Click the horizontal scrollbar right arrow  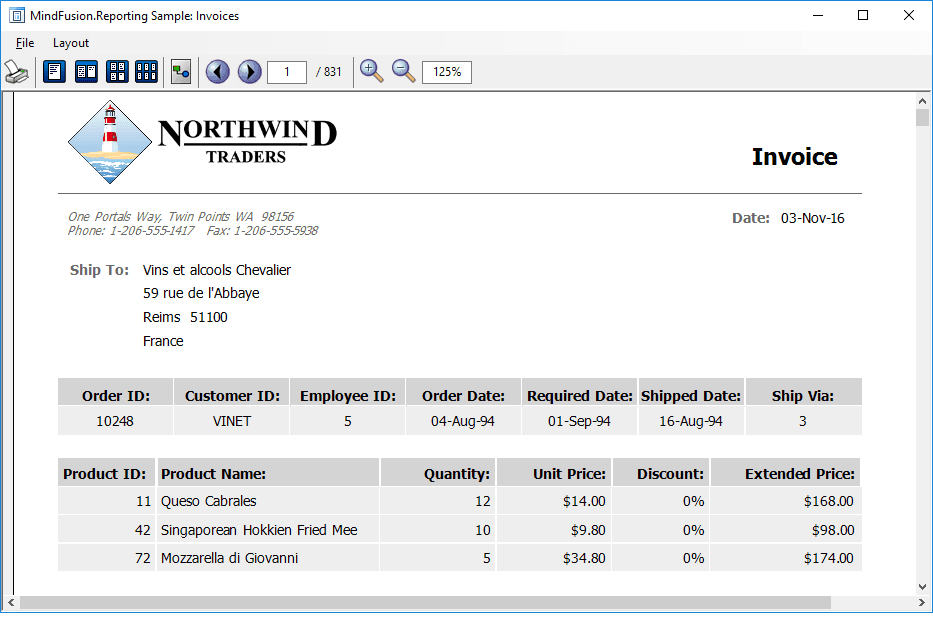922,603
